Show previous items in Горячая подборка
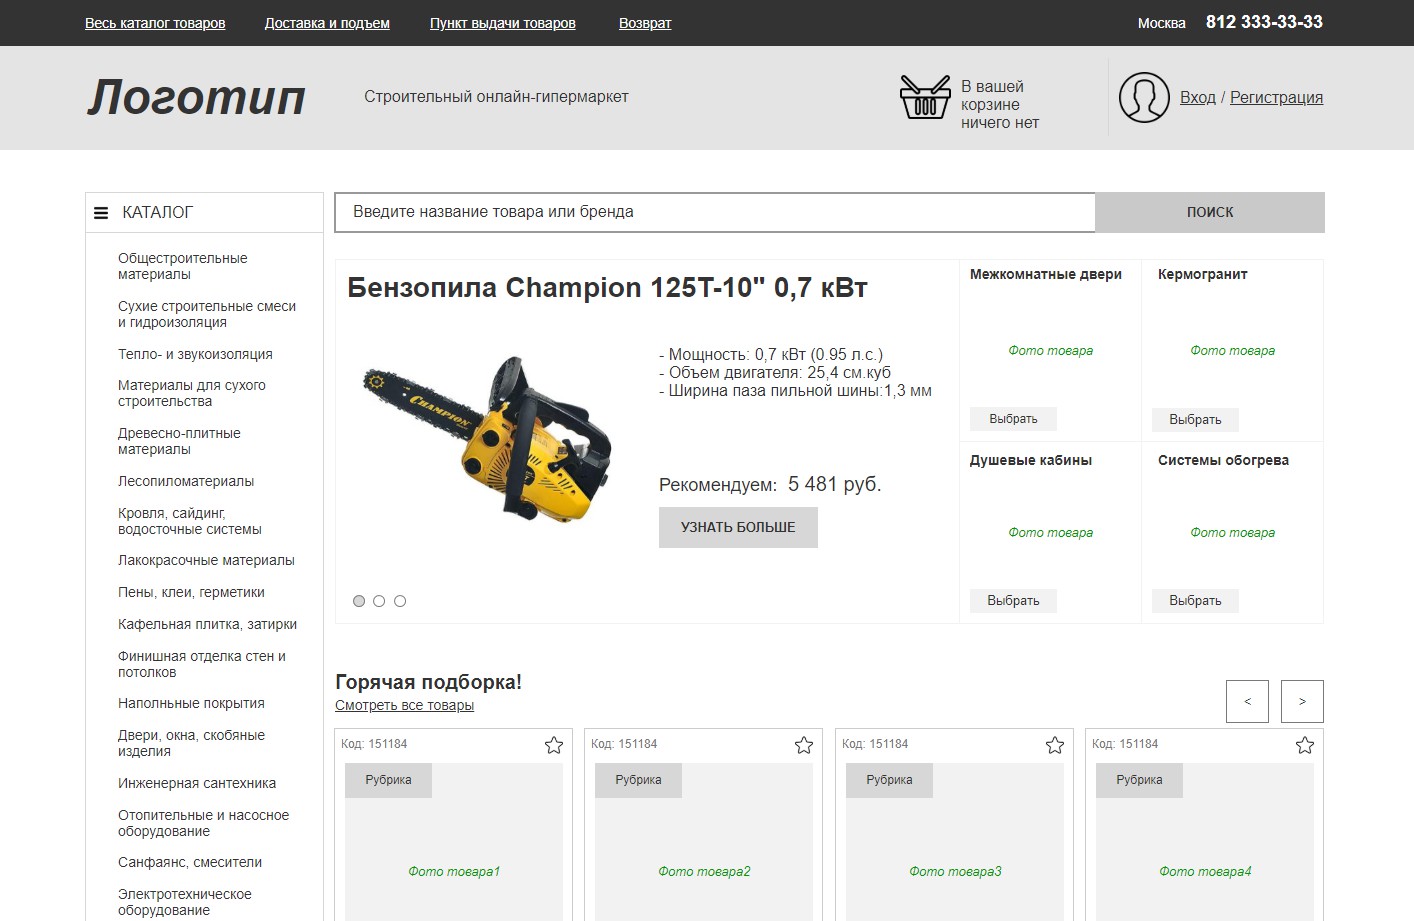Screen dimensions: 1414x921 click(x=1247, y=701)
